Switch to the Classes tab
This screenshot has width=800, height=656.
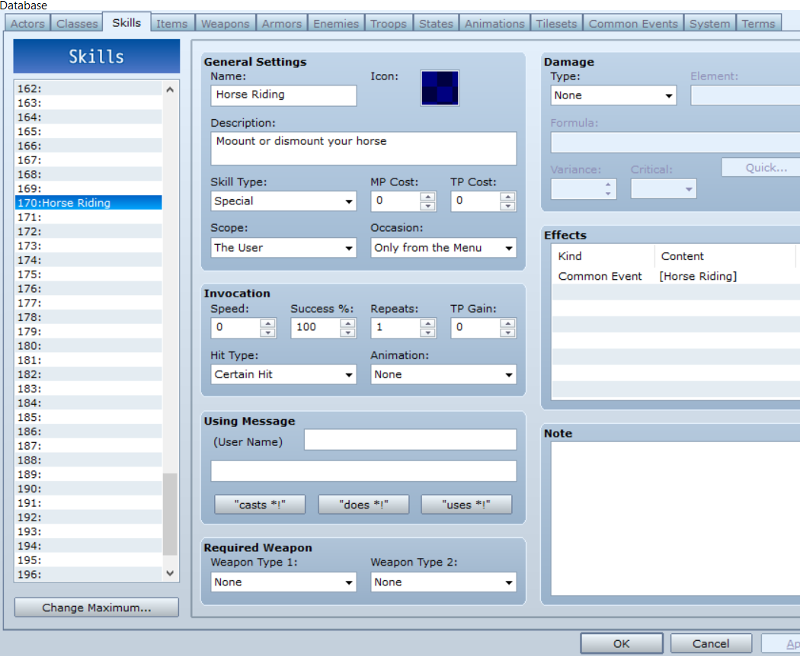pyautogui.click(x=77, y=23)
